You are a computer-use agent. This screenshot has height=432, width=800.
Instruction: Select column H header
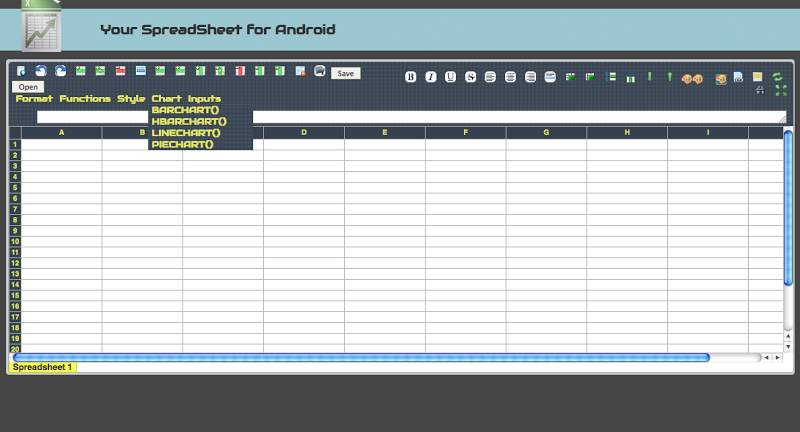tap(627, 133)
